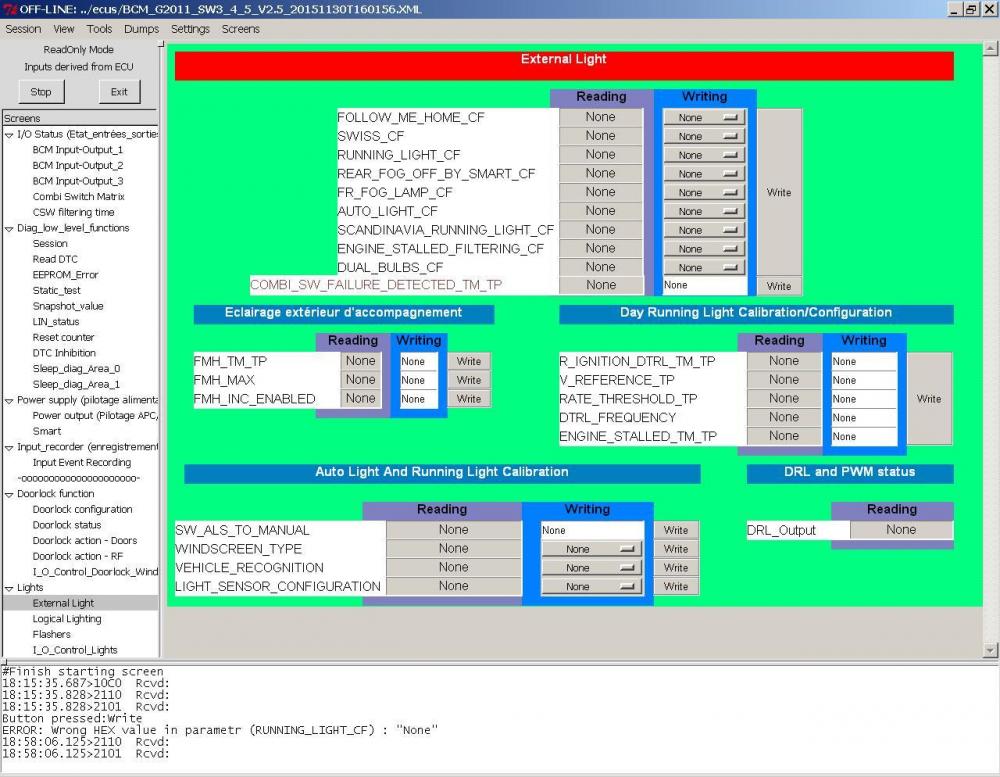Click Write button for SW_ALS_TO_MANUAL

tap(676, 530)
